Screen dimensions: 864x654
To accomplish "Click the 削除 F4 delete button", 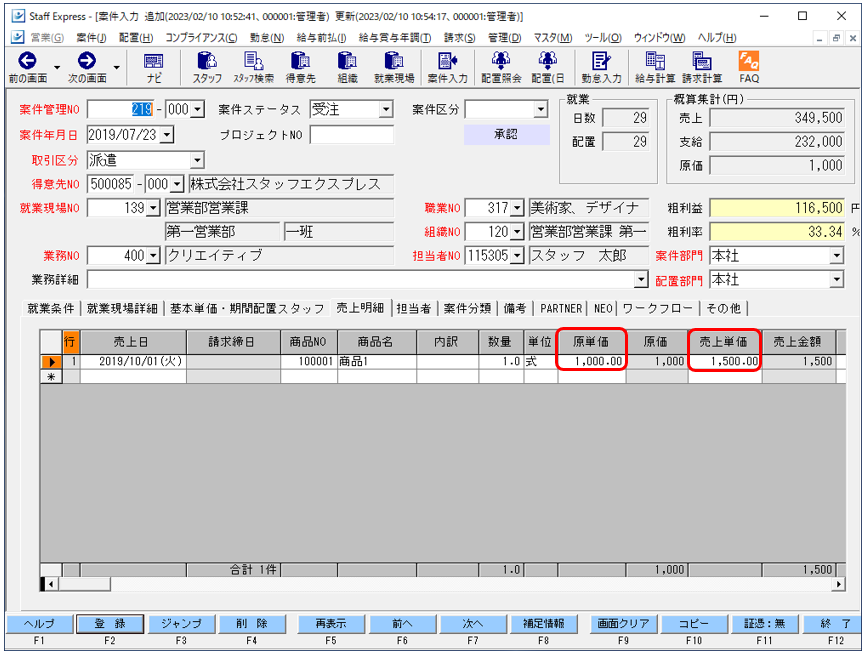I will click(251, 624).
